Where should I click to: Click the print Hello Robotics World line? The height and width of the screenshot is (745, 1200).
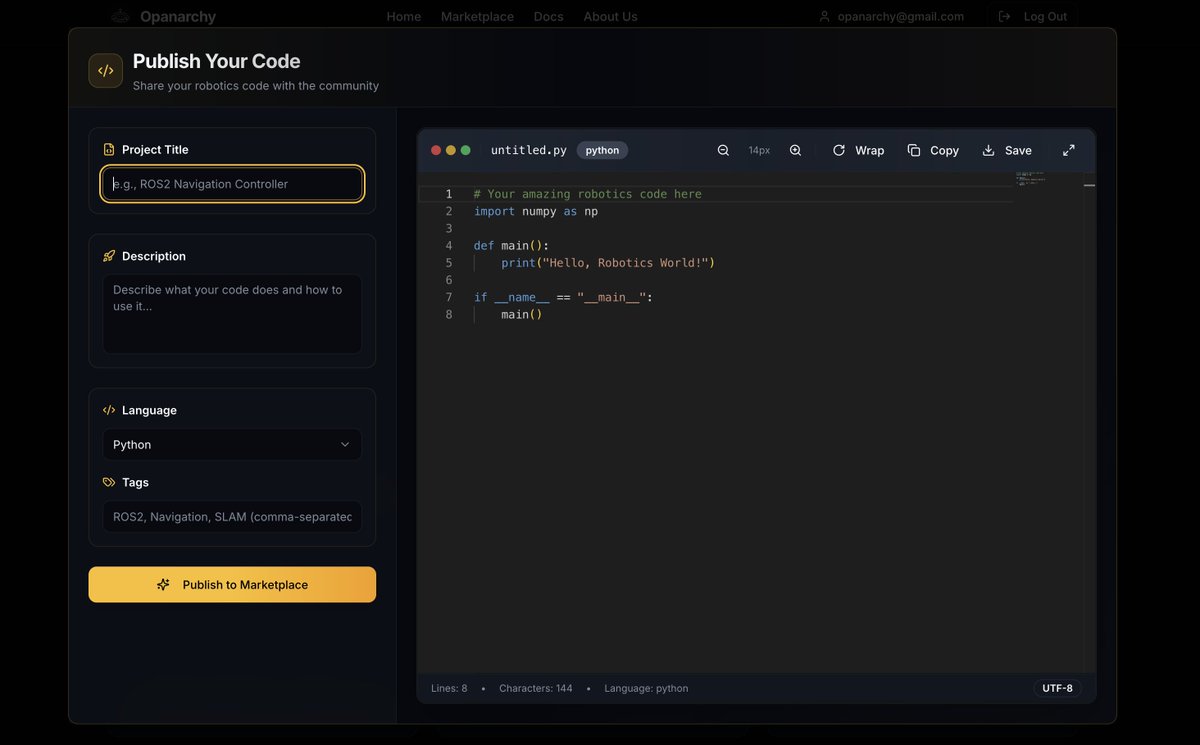coord(608,263)
